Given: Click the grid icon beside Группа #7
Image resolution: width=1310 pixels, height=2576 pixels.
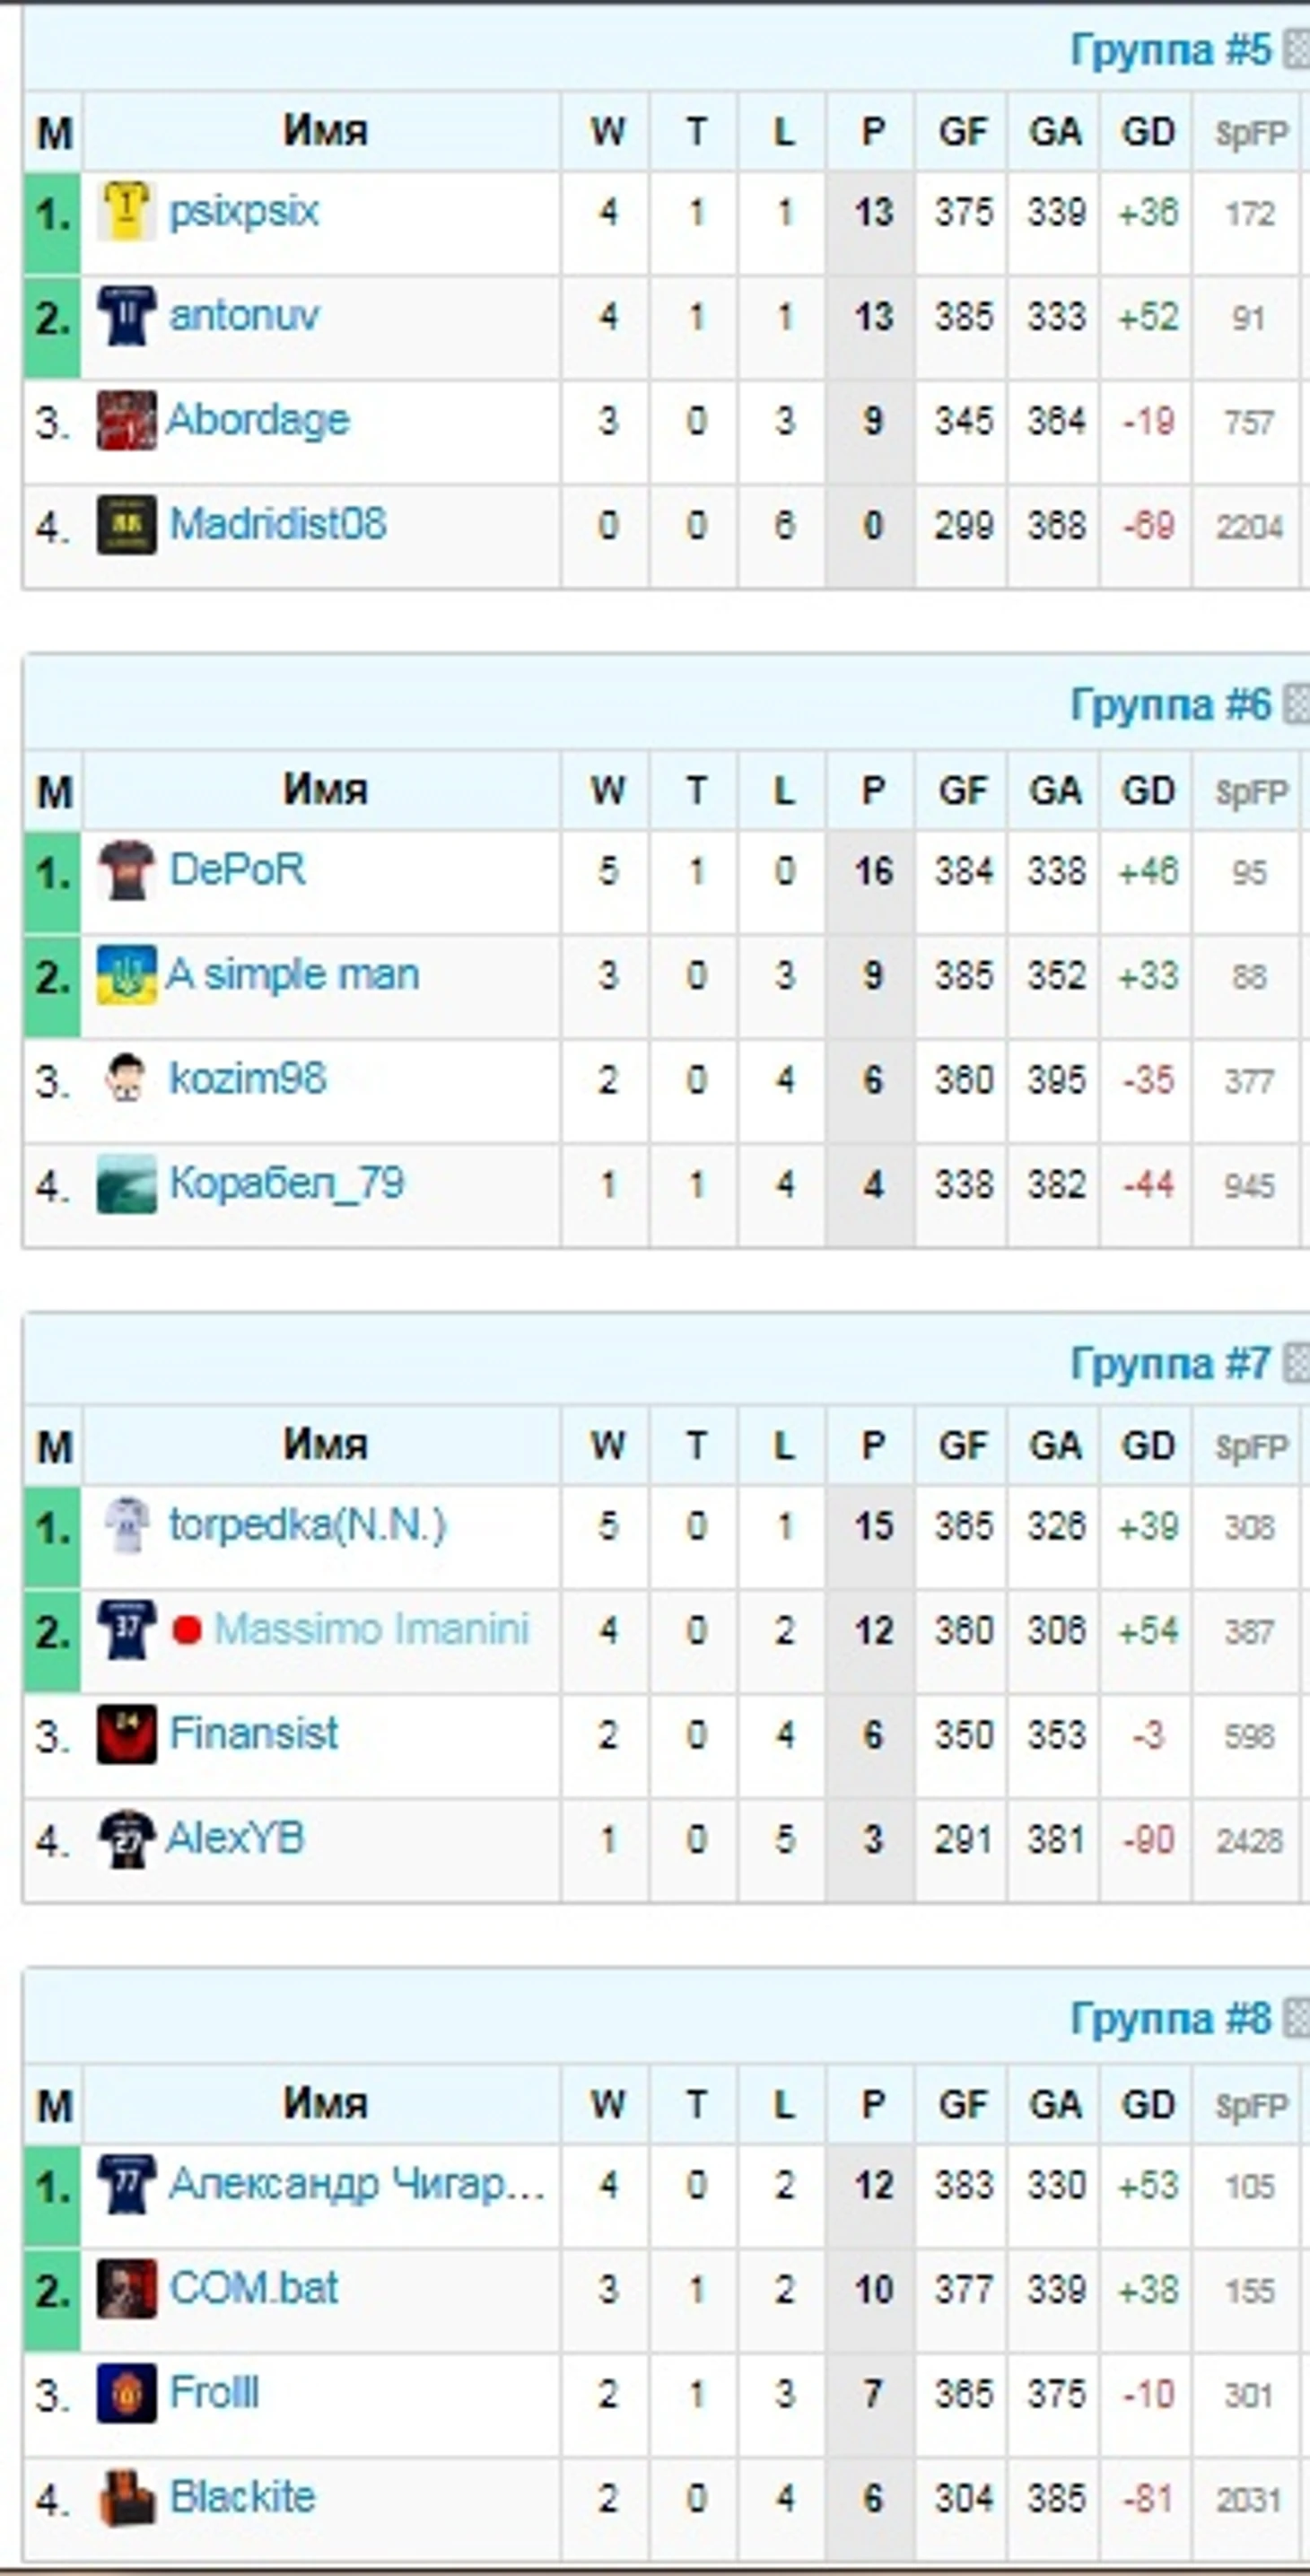Looking at the screenshot, I should pyautogui.click(x=1296, y=1363).
